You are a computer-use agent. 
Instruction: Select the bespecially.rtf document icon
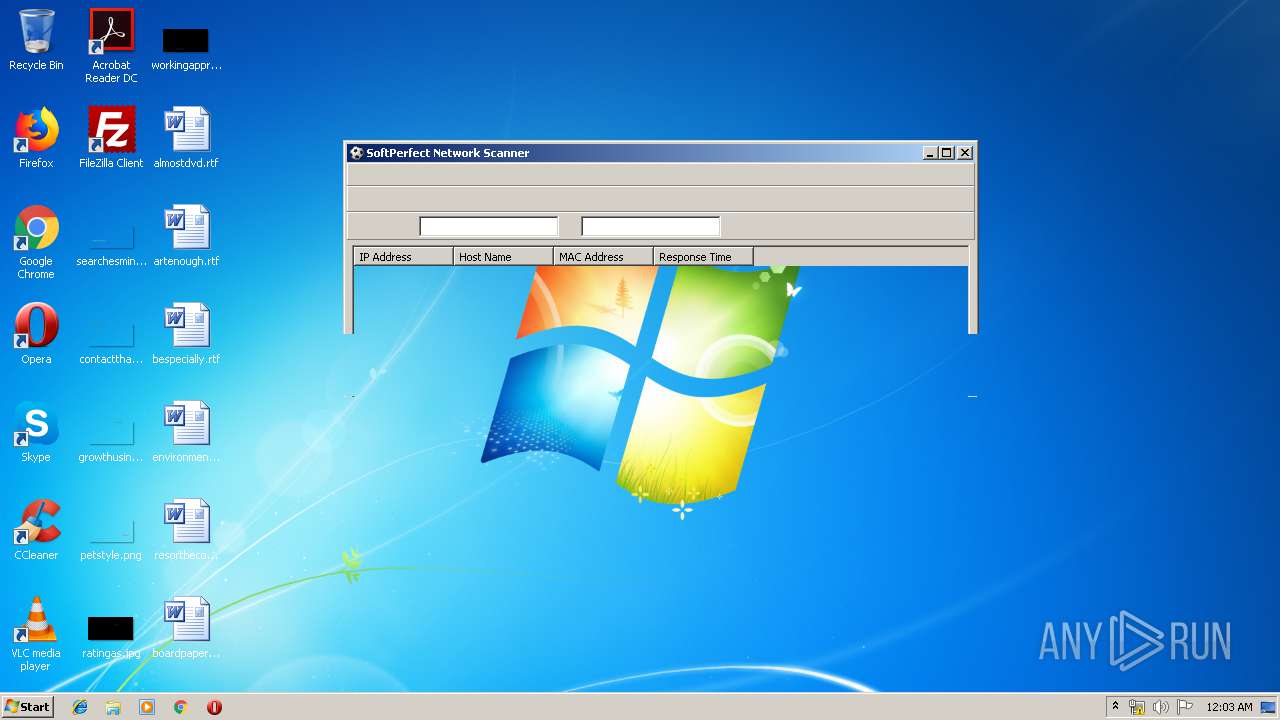tap(186, 334)
